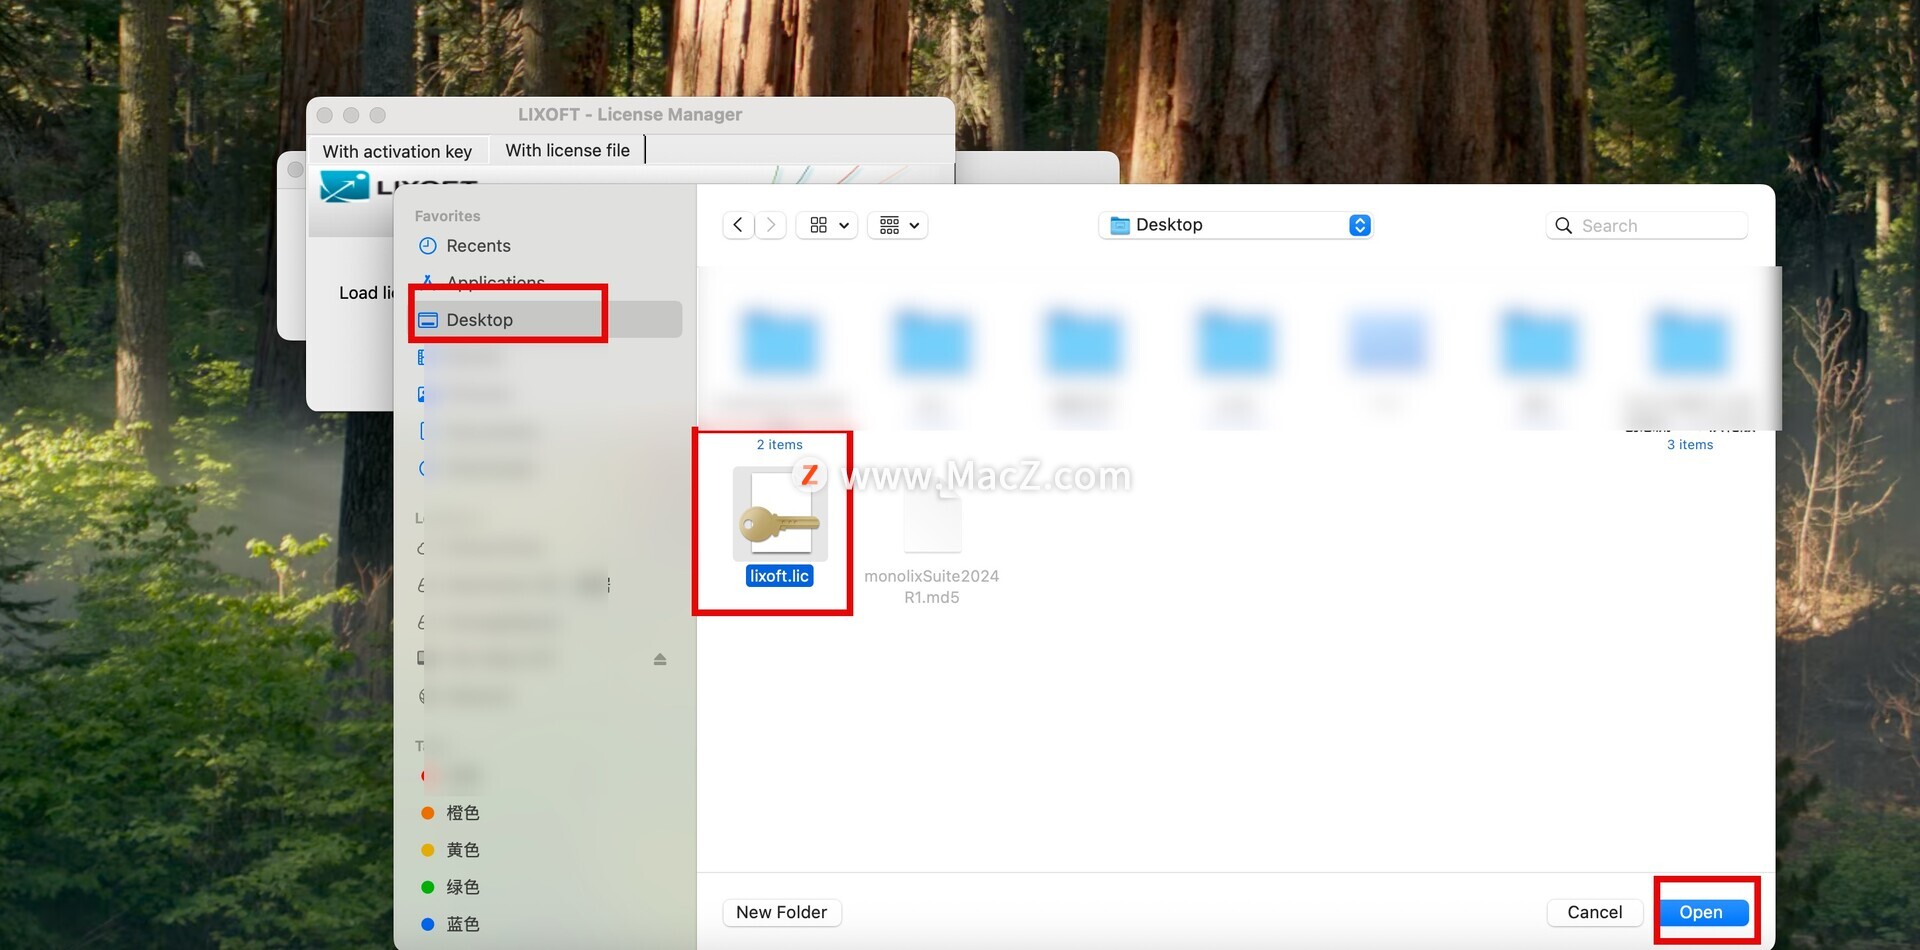
Task: Click the back navigation arrow
Action: pyautogui.click(x=738, y=225)
